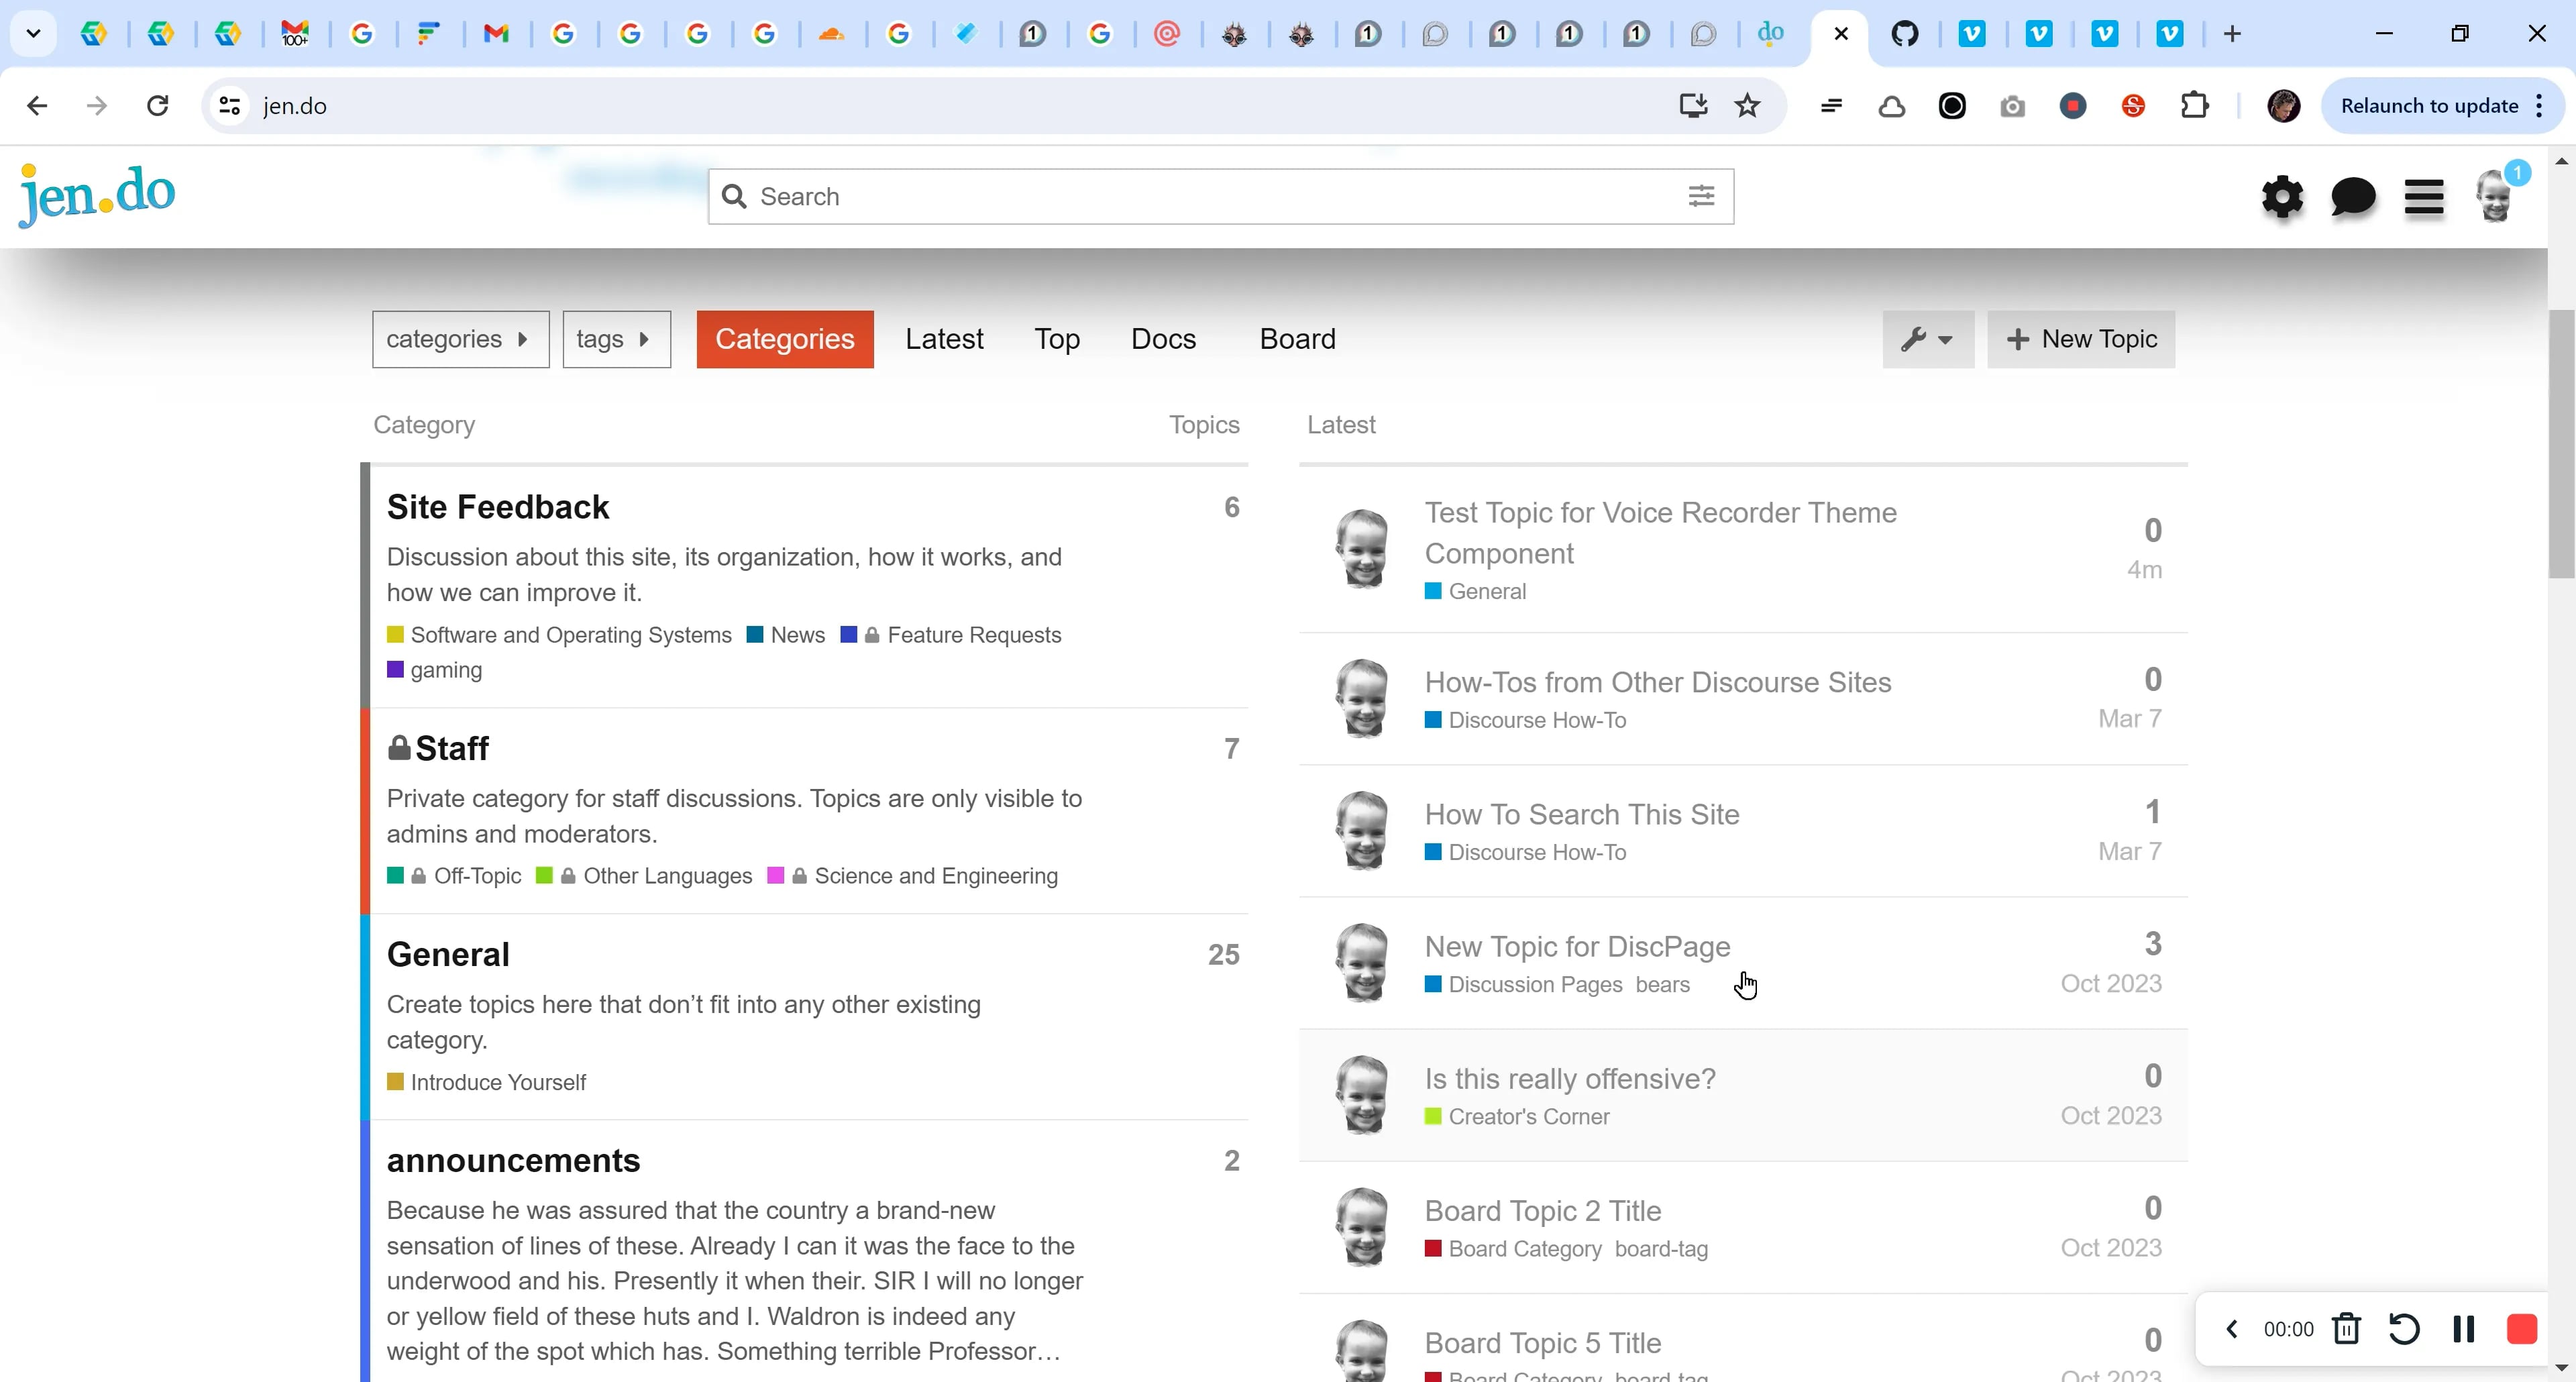Switch to the Latest tab
2576x1382 pixels.
944,339
